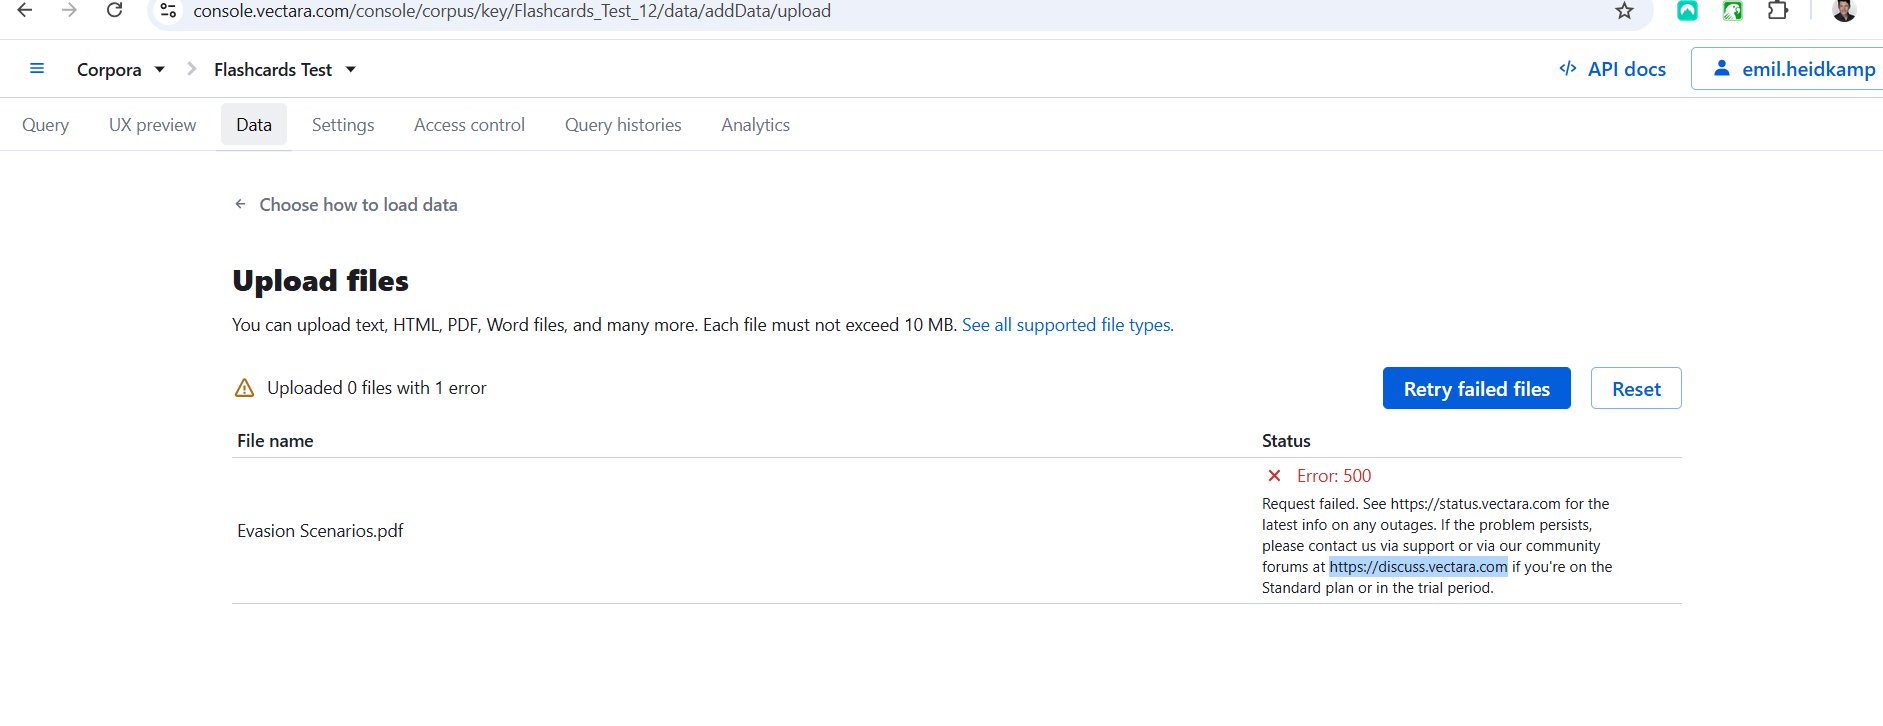
Task: Click the red X error icon
Action: point(1274,476)
